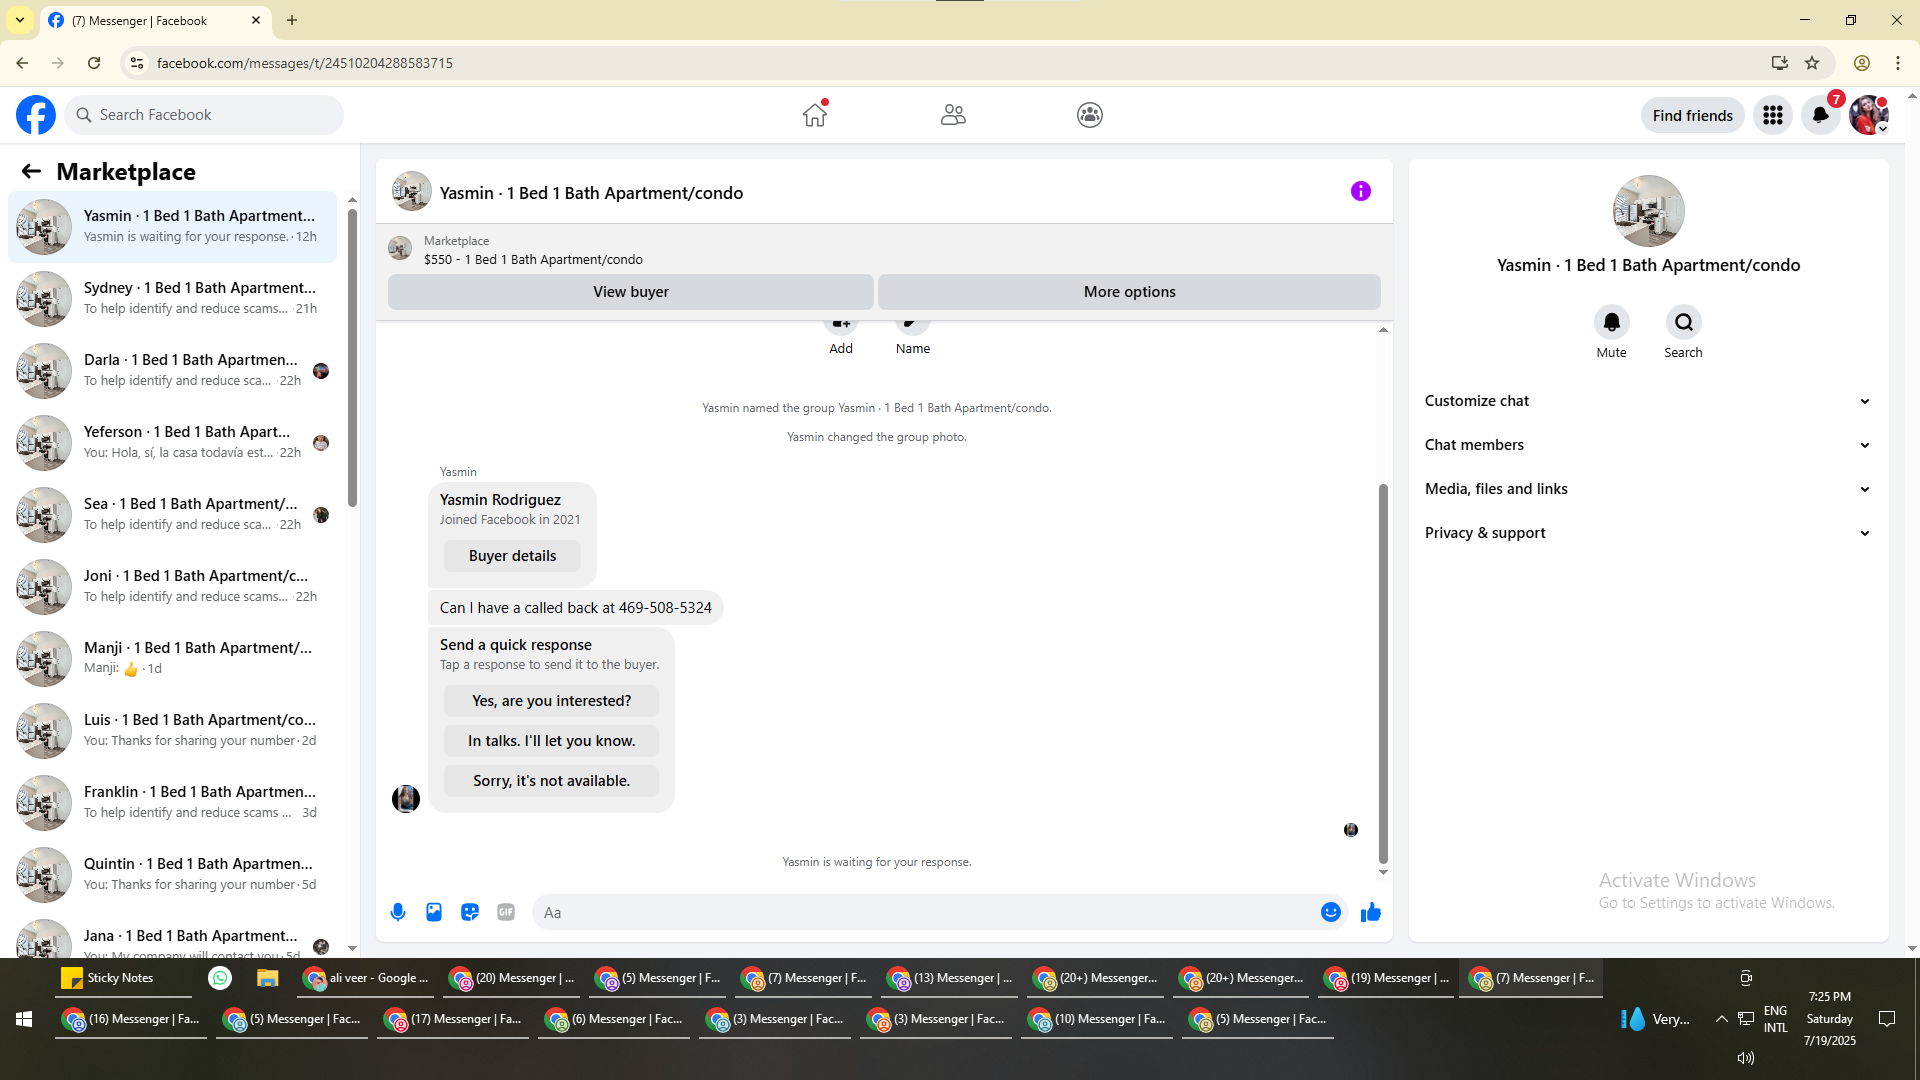Mute this conversation with bell icon
The width and height of the screenshot is (1920, 1080).
tap(1611, 322)
